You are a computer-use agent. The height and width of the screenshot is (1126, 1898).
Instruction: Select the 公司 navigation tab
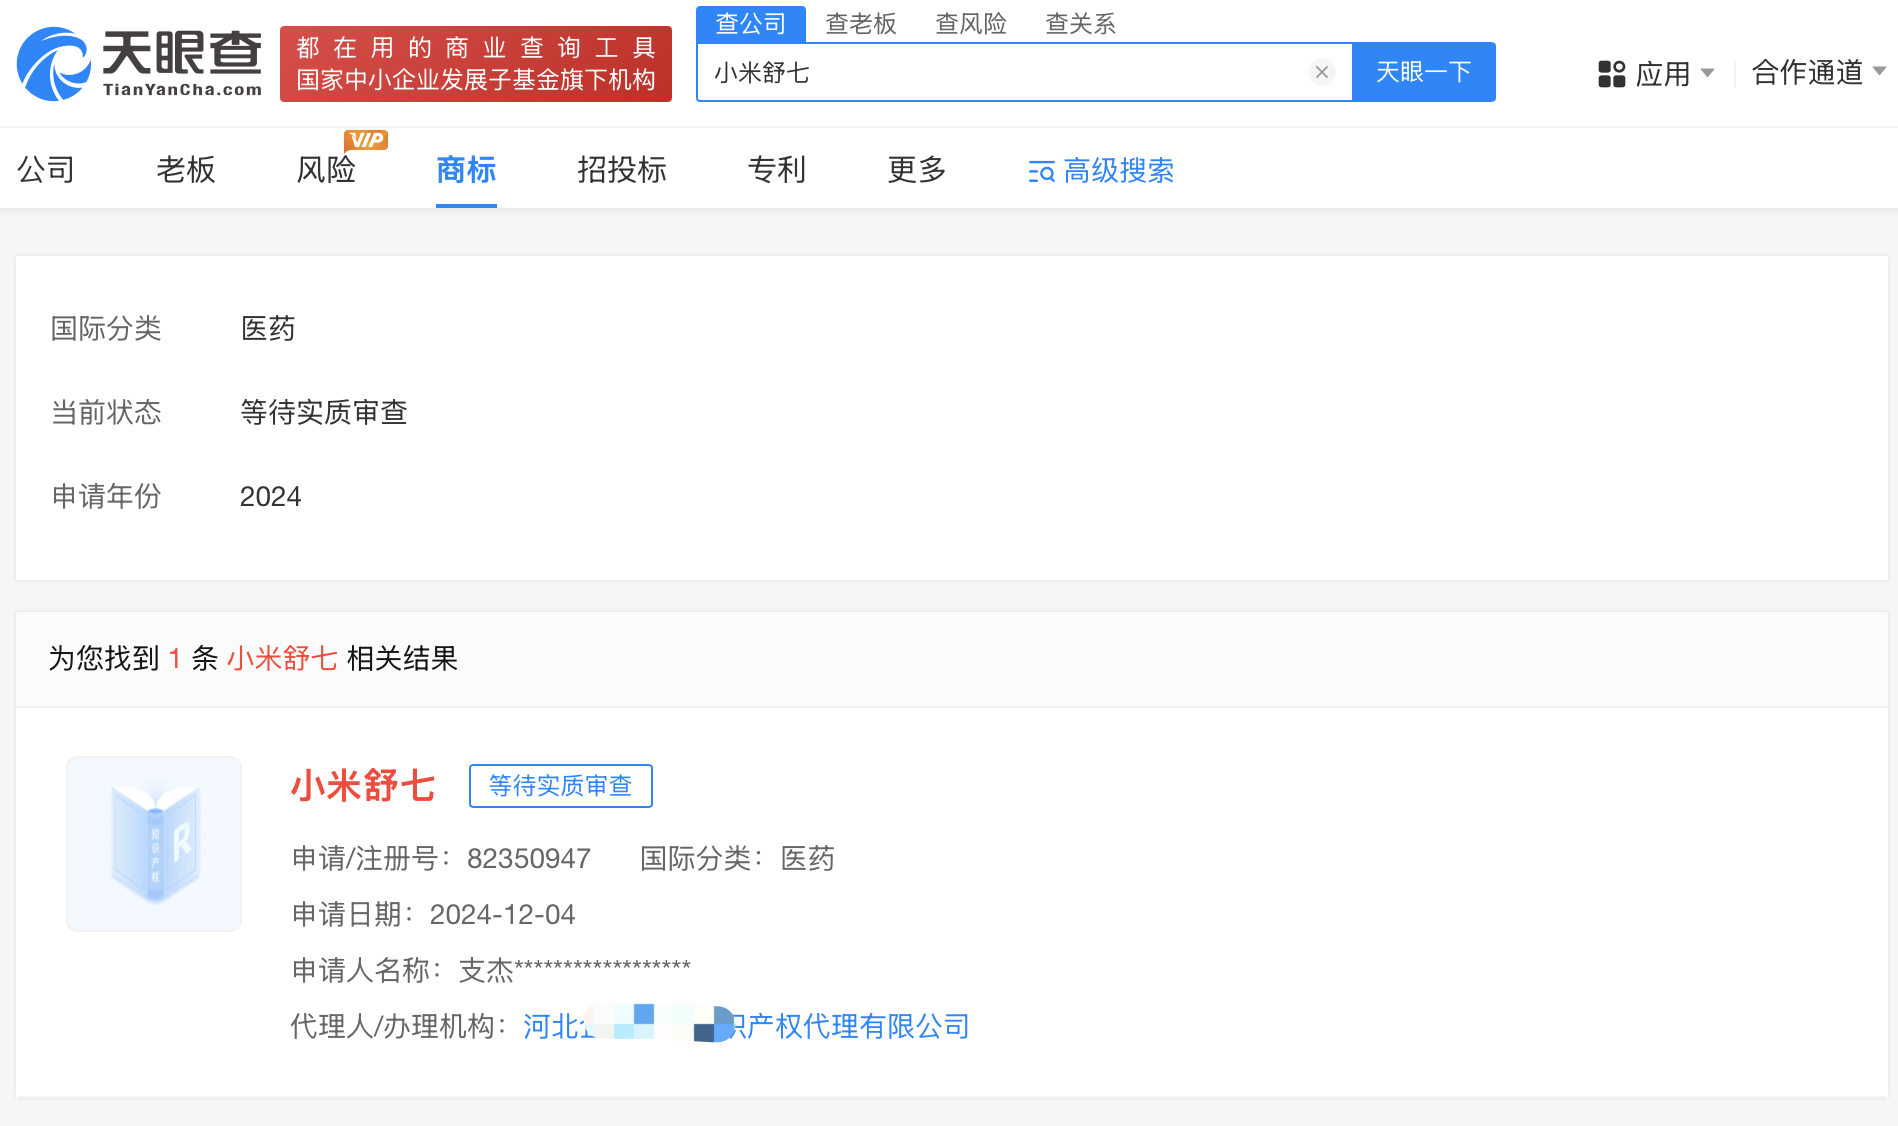46,169
